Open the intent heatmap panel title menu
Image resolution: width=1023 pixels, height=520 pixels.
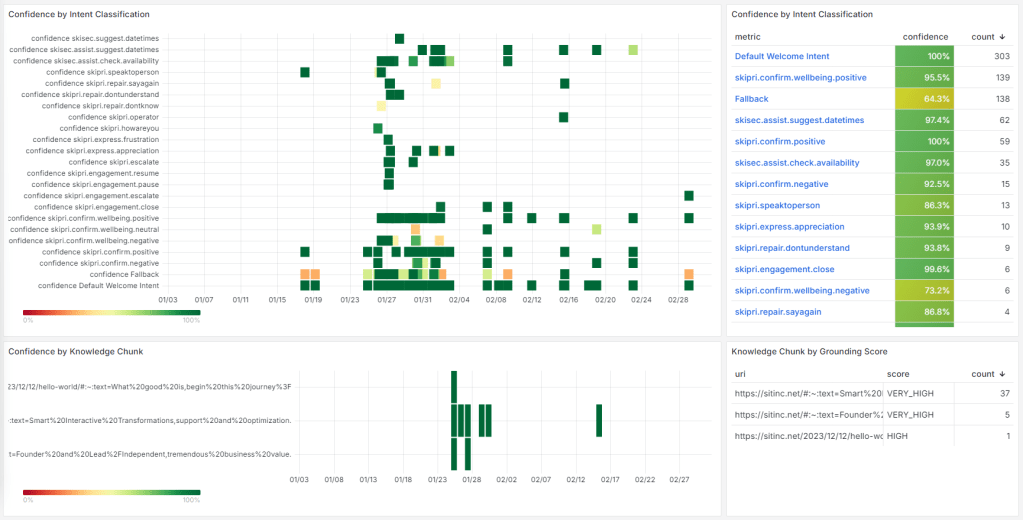pos(79,14)
